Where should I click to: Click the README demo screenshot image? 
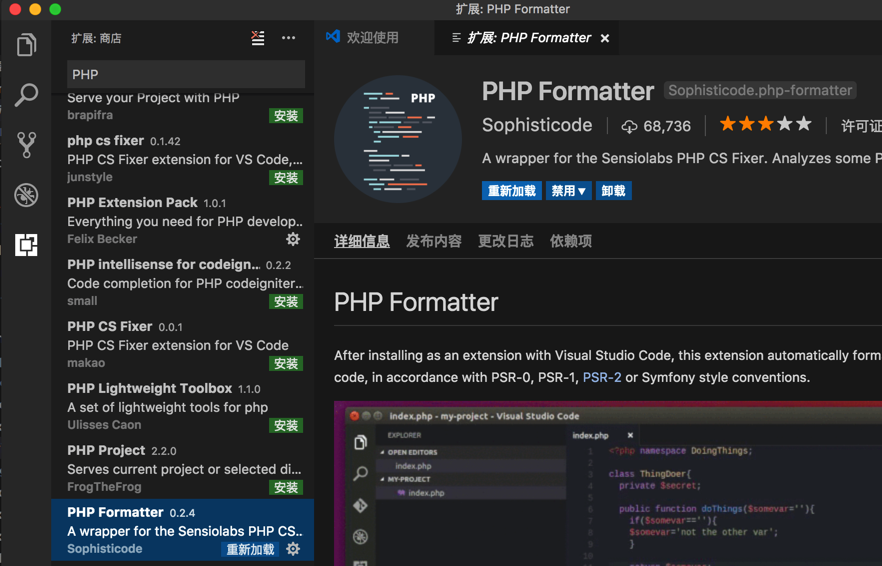click(608, 483)
